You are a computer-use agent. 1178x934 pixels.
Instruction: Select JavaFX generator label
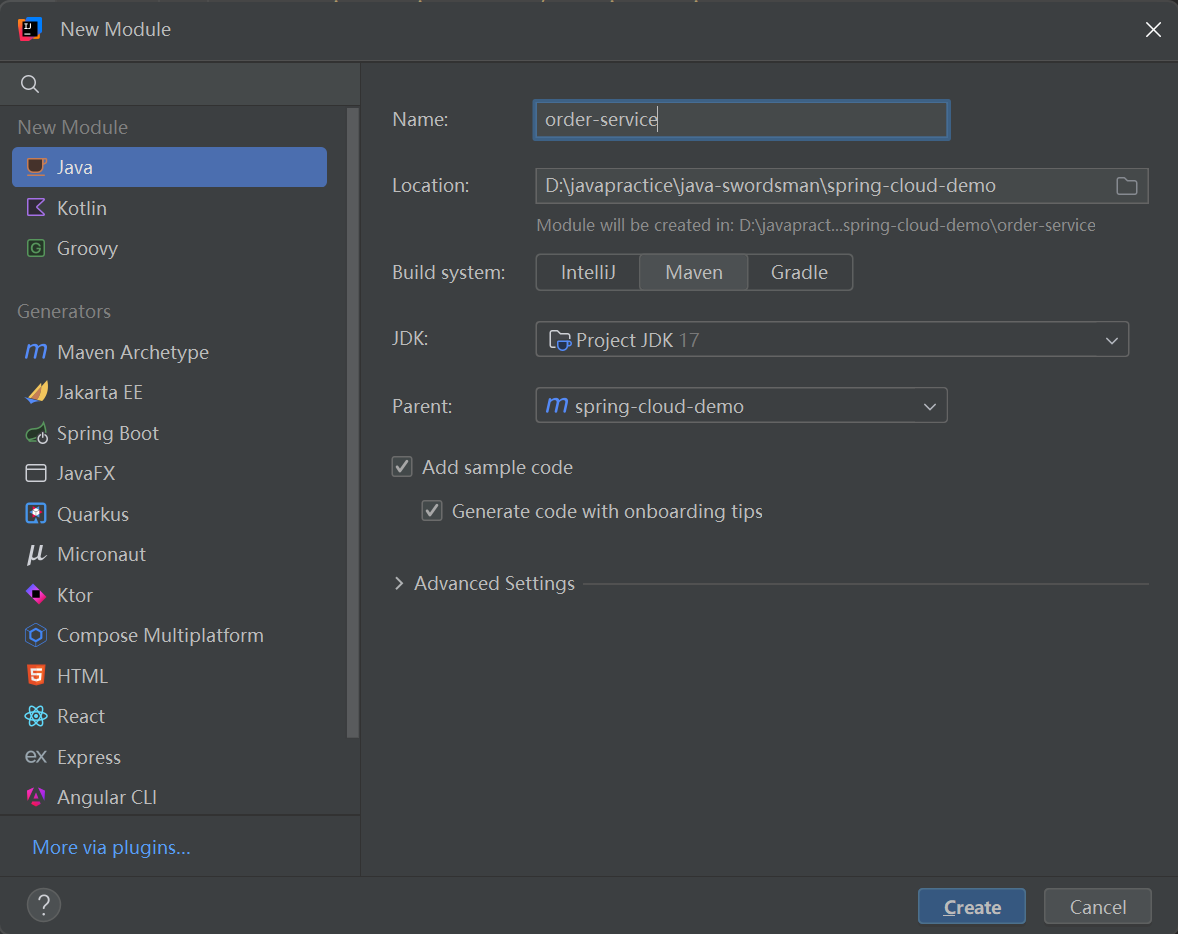pyautogui.click(x=86, y=473)
